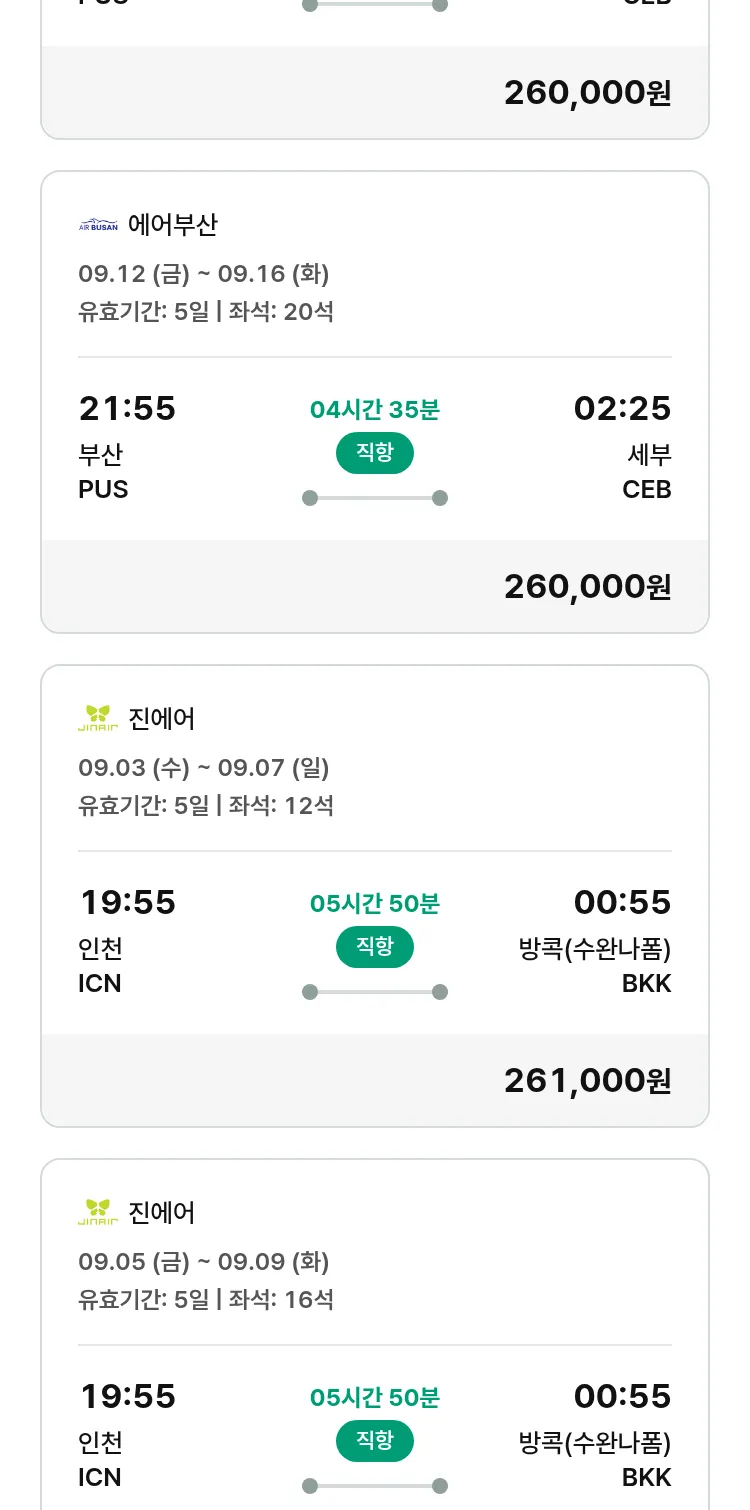Open the 에어부산 airline name
This screenshot has height=1510, width=750.
173,225
